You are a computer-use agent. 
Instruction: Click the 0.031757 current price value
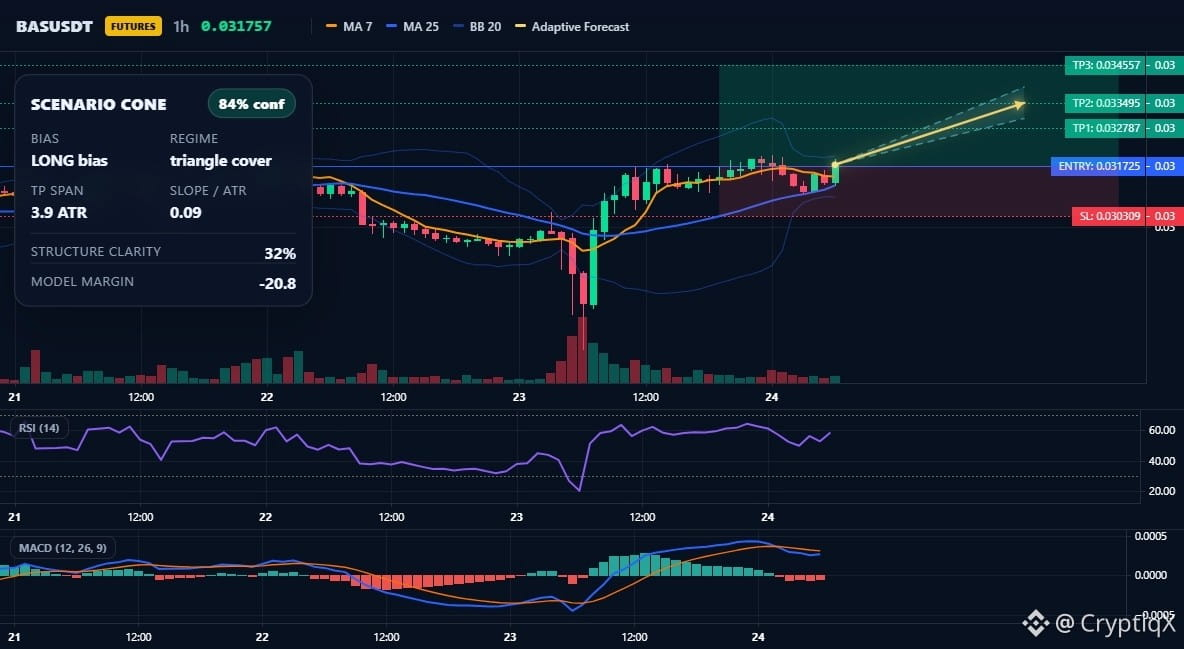coord(236,26)
